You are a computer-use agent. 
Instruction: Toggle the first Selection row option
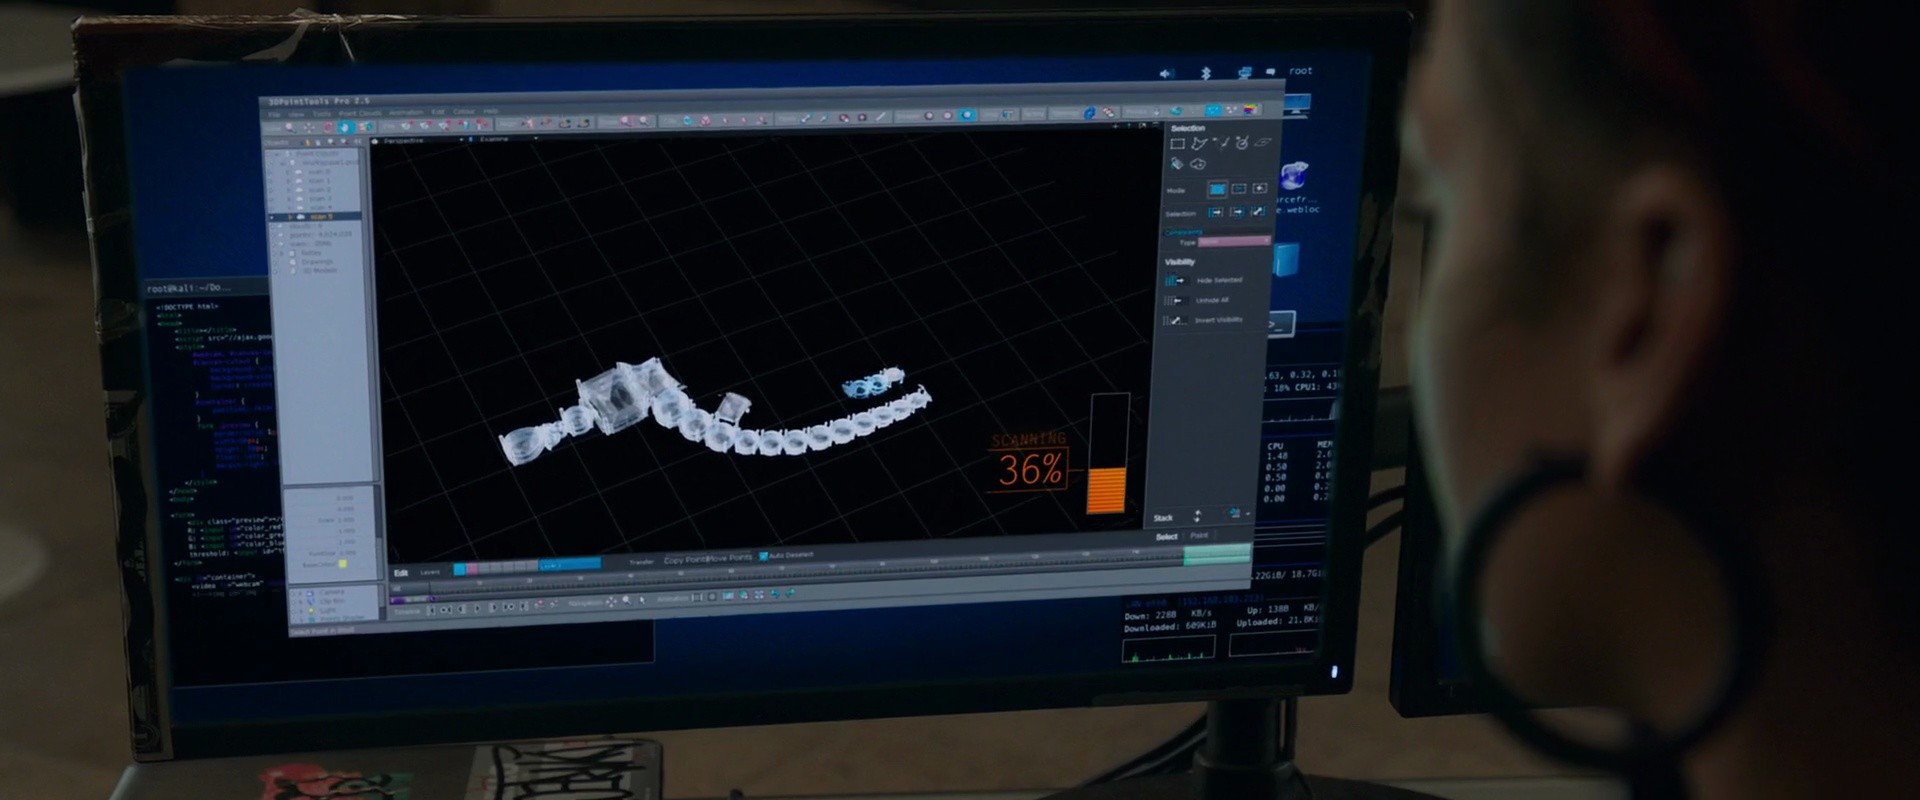click(1216, 212)
